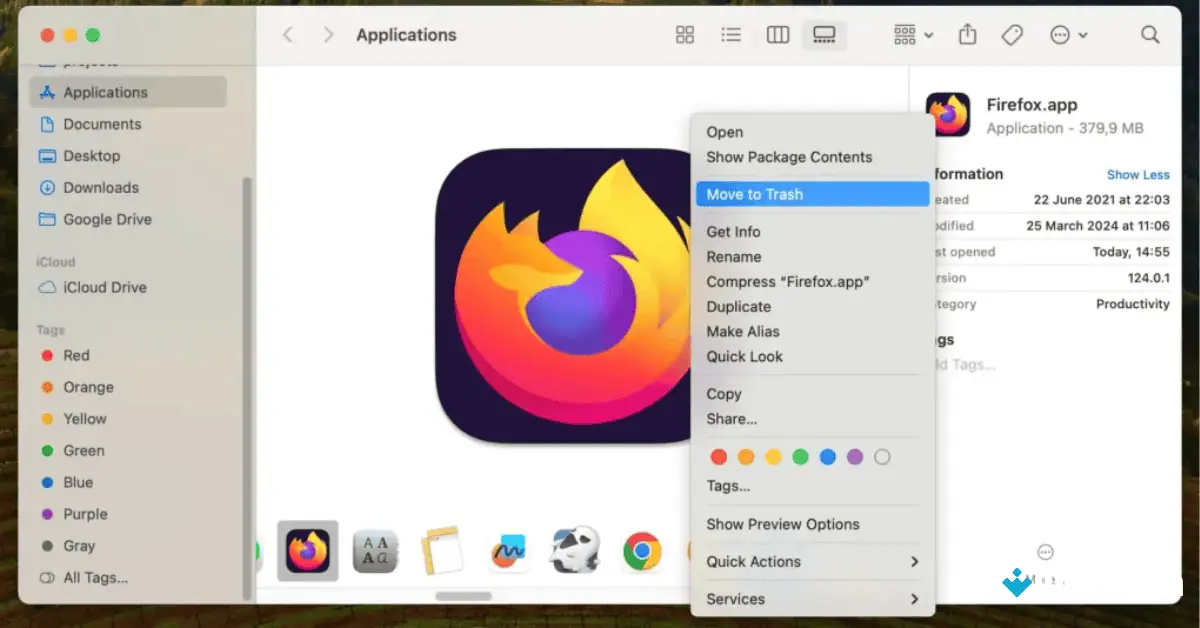Click the horizontal scrollbar at the bottom
This screenshot has height=628, width=1200.
[x=463, y=594]
